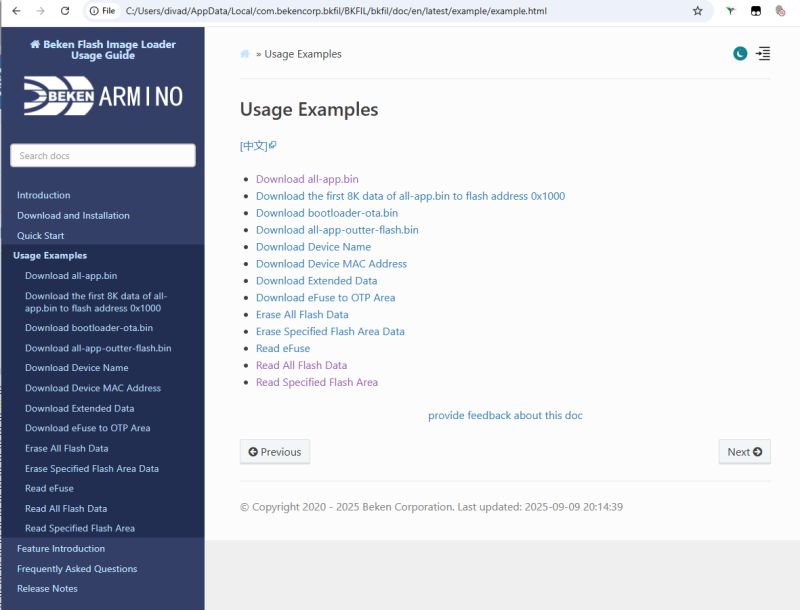Viewport: 800px width, 610px height.
Task: Toggle dark mode with the moon icon
Action: click(740, 54)
